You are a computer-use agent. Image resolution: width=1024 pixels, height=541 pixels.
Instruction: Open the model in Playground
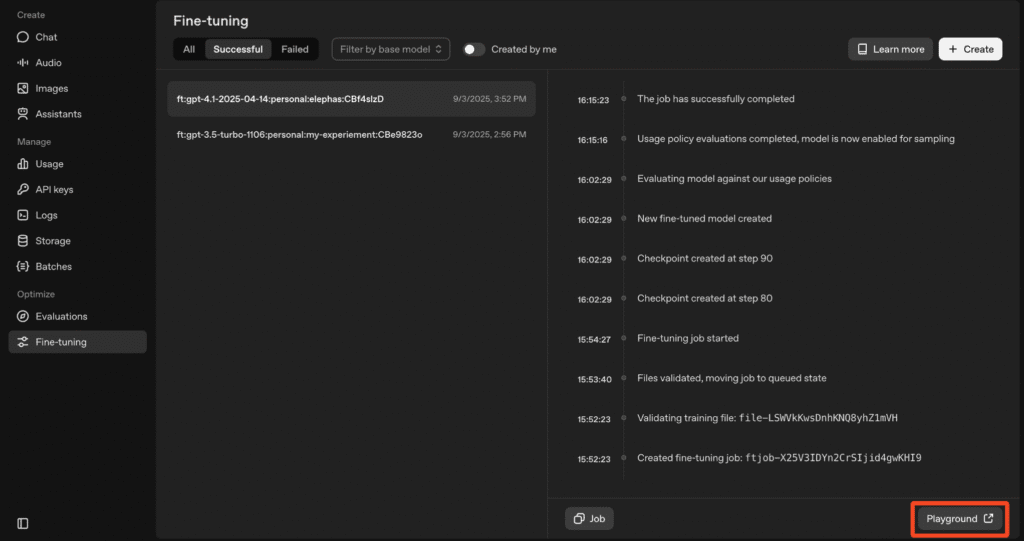pyautogui.click(x=960, y=519)
